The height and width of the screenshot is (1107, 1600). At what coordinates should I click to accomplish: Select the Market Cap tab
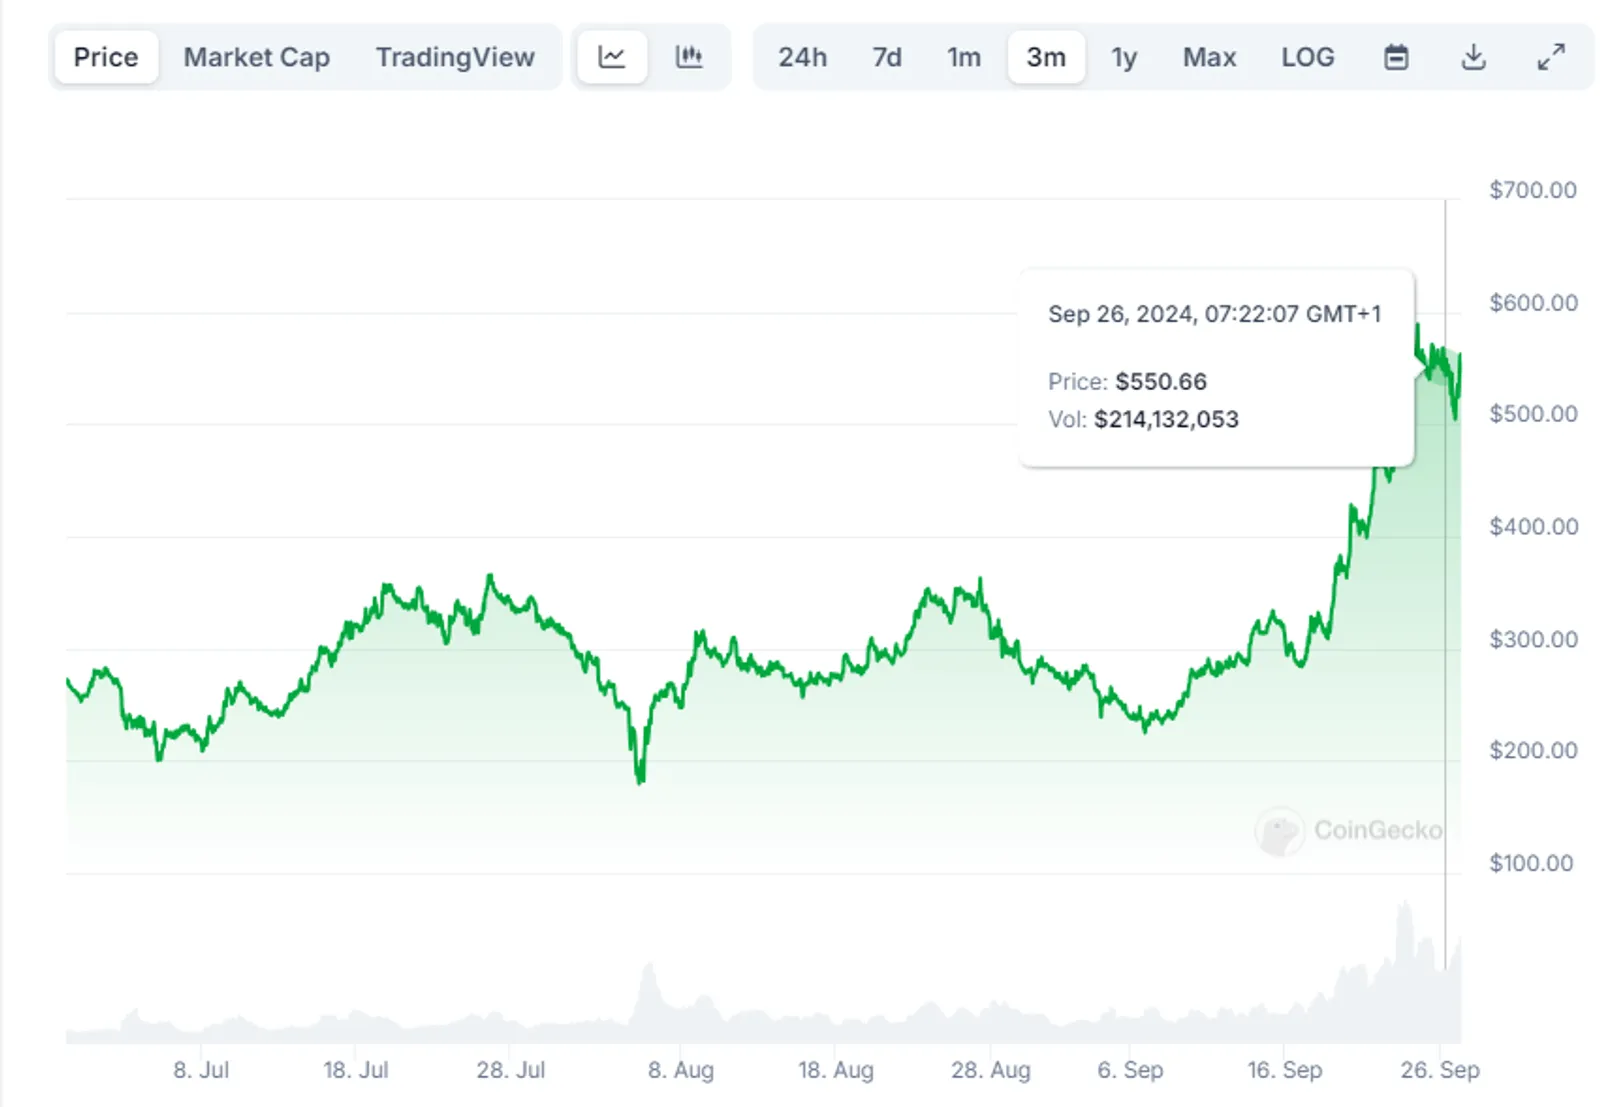click(257, 57)
